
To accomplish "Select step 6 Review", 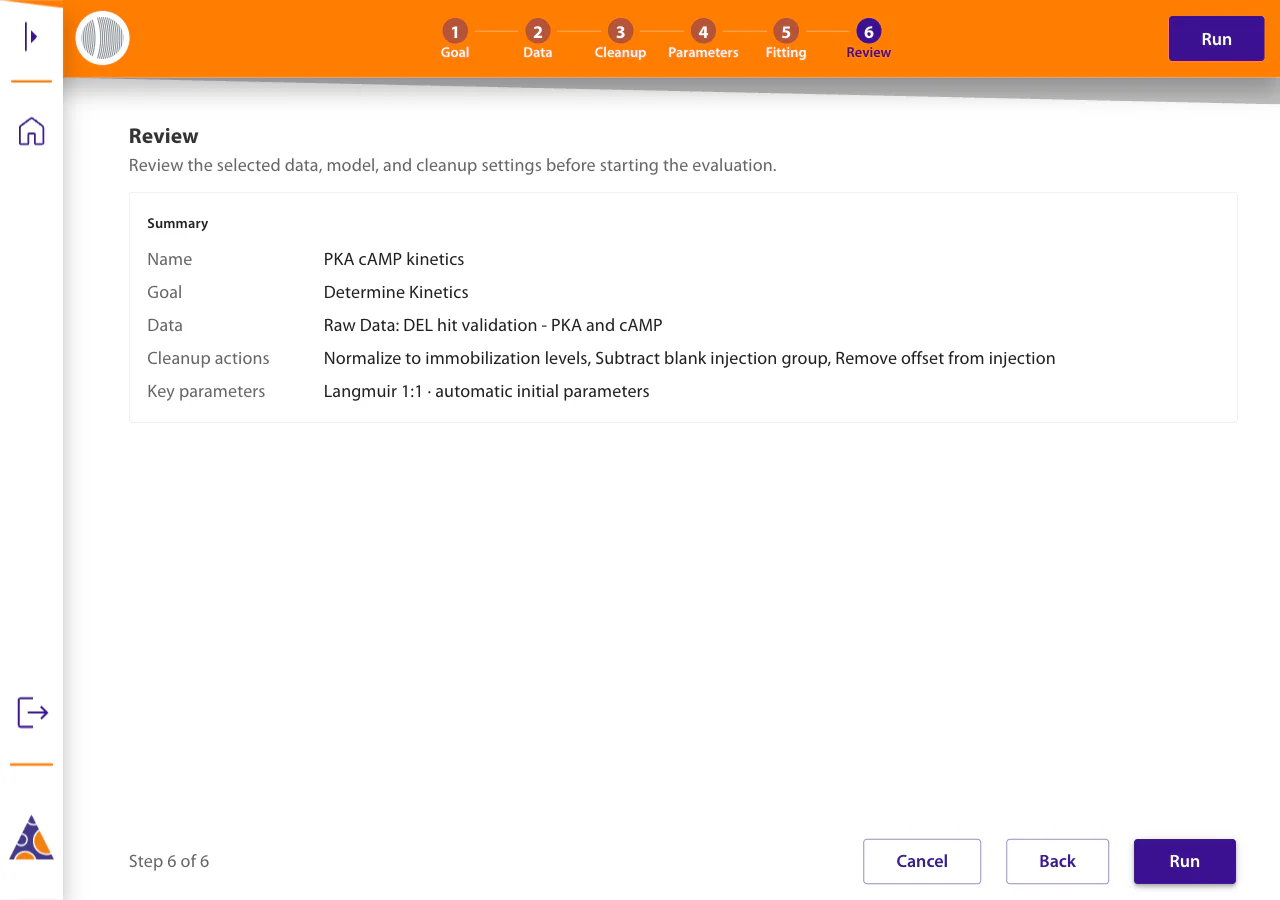I will tap(868, 40).
